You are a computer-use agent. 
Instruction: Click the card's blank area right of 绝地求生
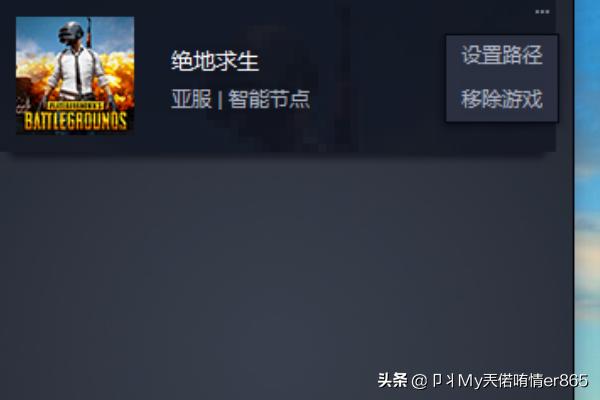point(352,61)
